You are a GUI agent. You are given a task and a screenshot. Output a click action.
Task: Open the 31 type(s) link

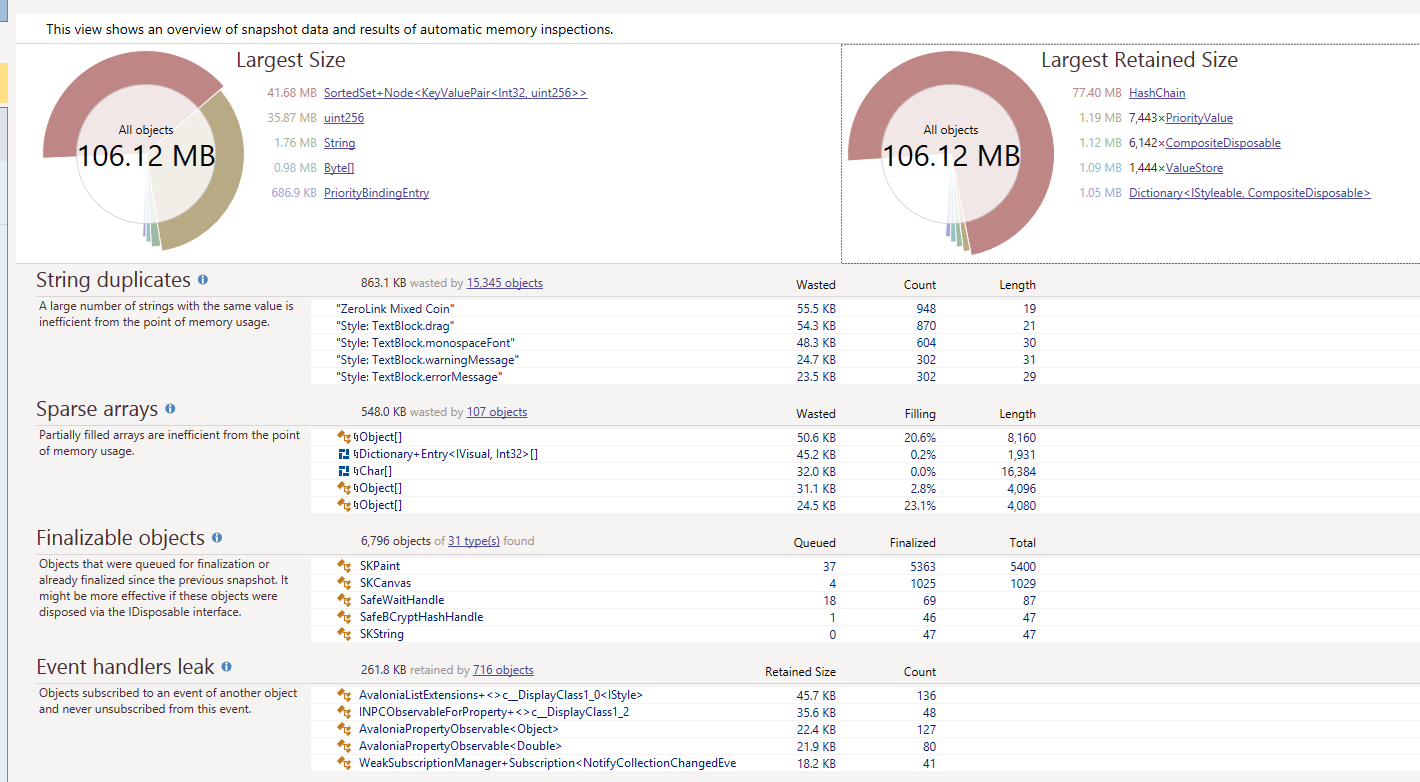pos(474,541)
